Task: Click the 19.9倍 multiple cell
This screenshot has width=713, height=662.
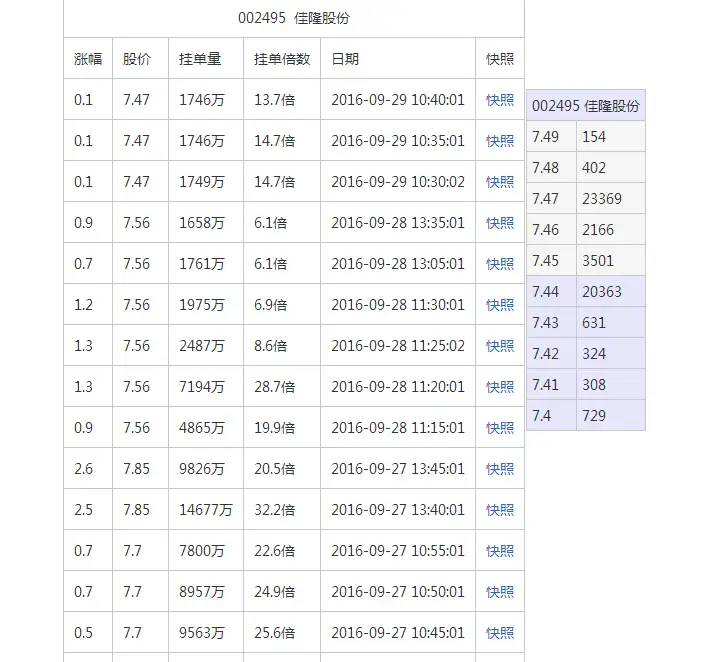Action: 282,427
